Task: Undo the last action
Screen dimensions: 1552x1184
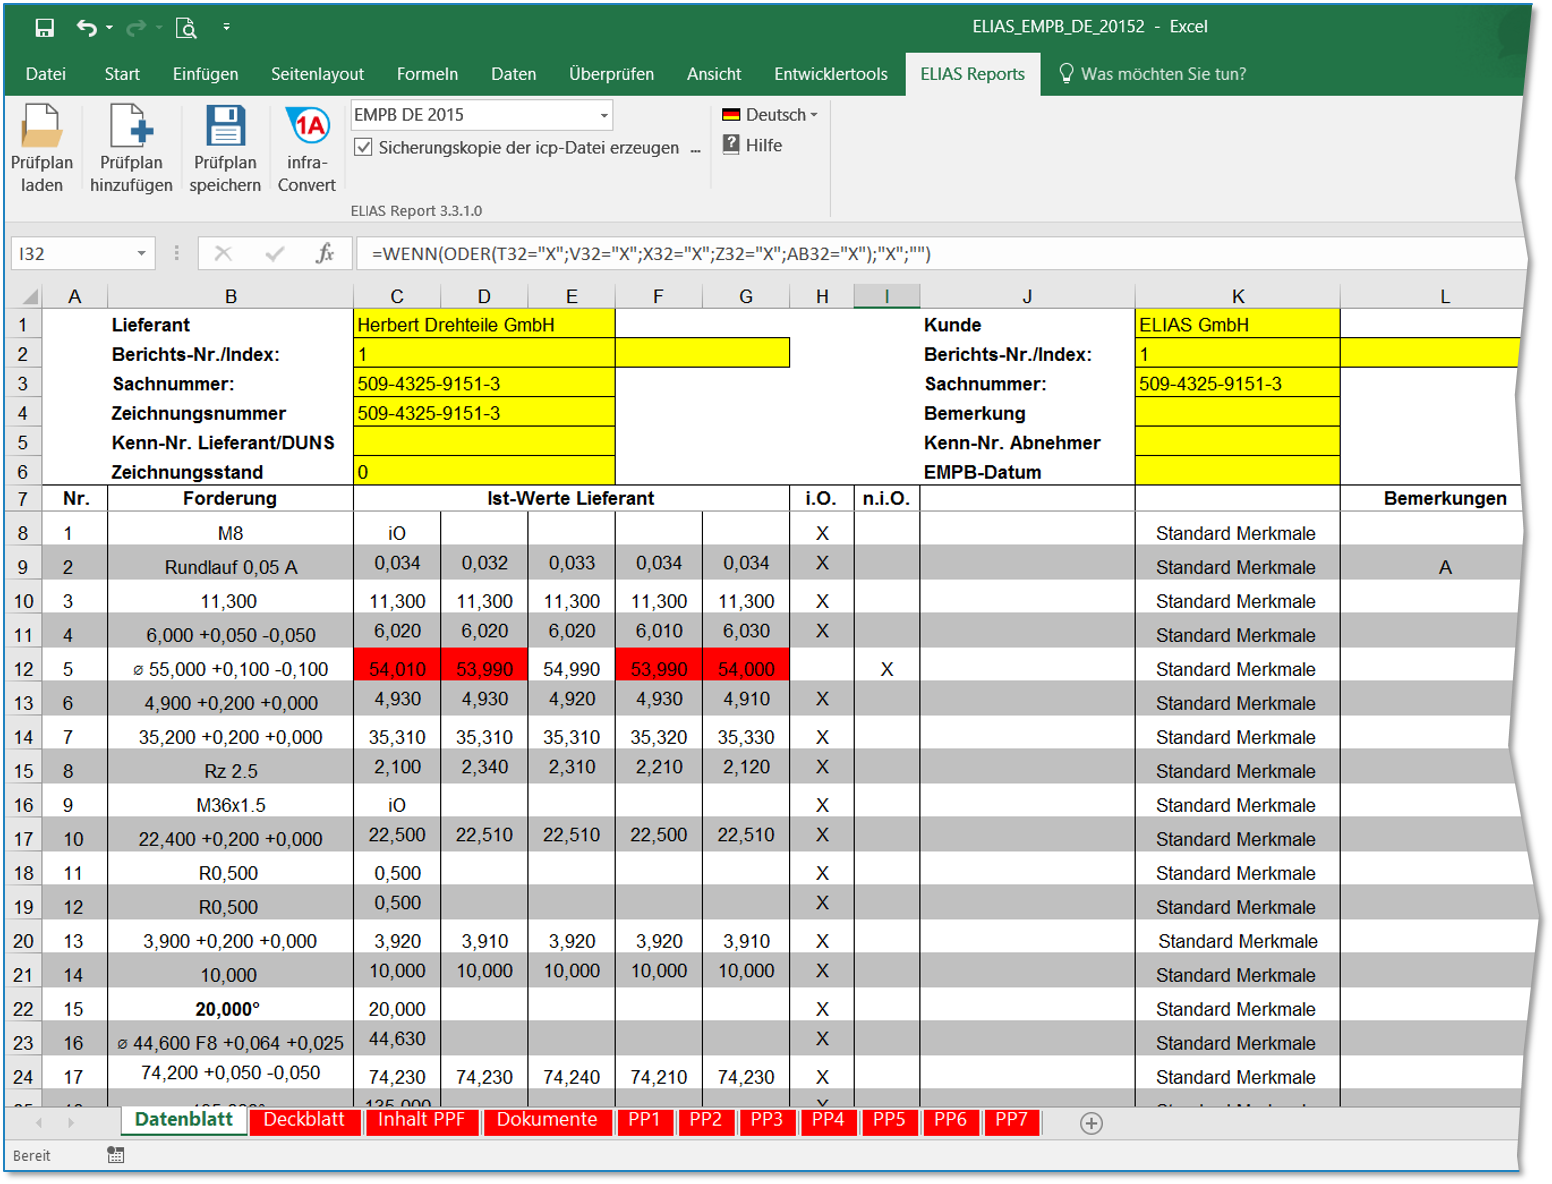Action: pos(87,28)
